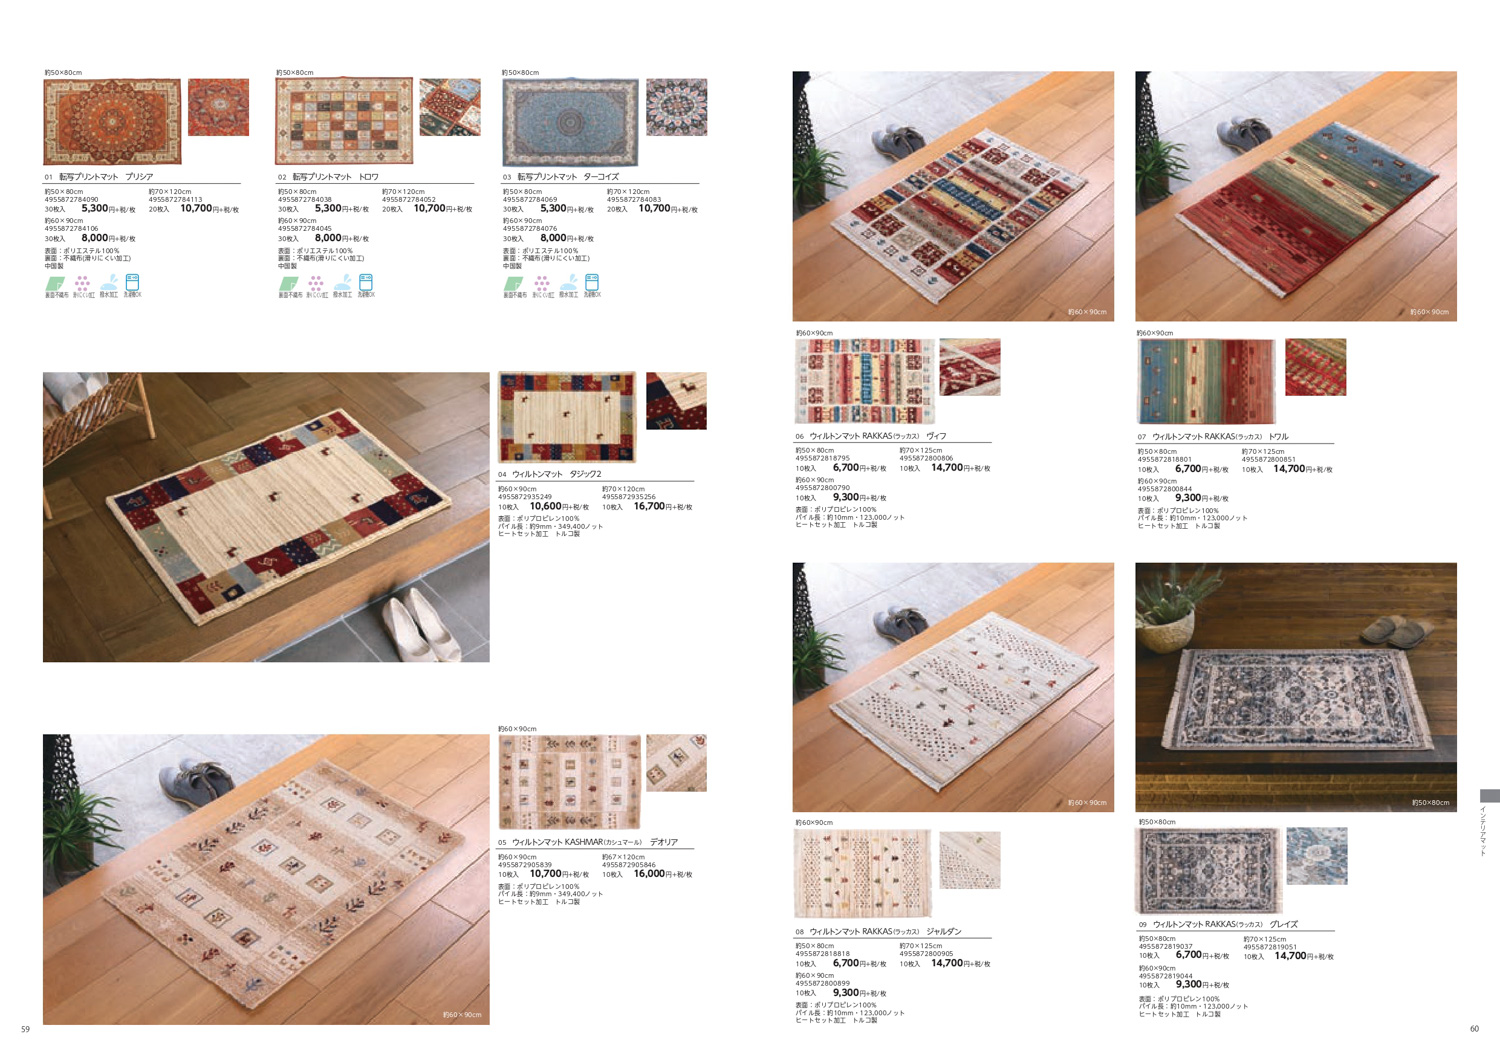Click the washing machine OK icon under product 03
The image size is (1500, 1060).
(592, 284)
